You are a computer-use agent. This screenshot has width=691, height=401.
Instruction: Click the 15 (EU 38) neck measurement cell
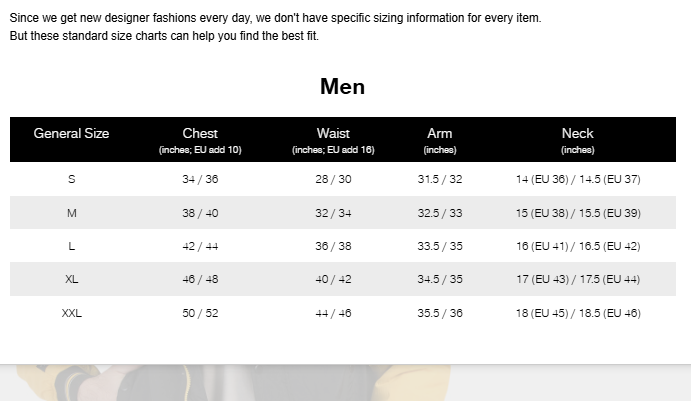point(577,213)
